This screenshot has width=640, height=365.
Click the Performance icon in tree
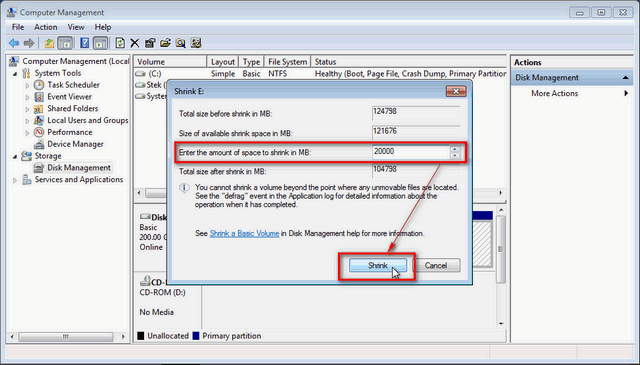point(39,132)
